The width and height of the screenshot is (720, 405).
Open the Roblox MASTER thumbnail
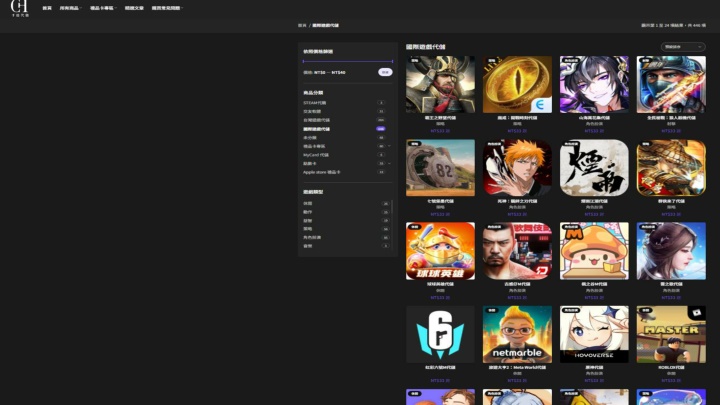671,334
